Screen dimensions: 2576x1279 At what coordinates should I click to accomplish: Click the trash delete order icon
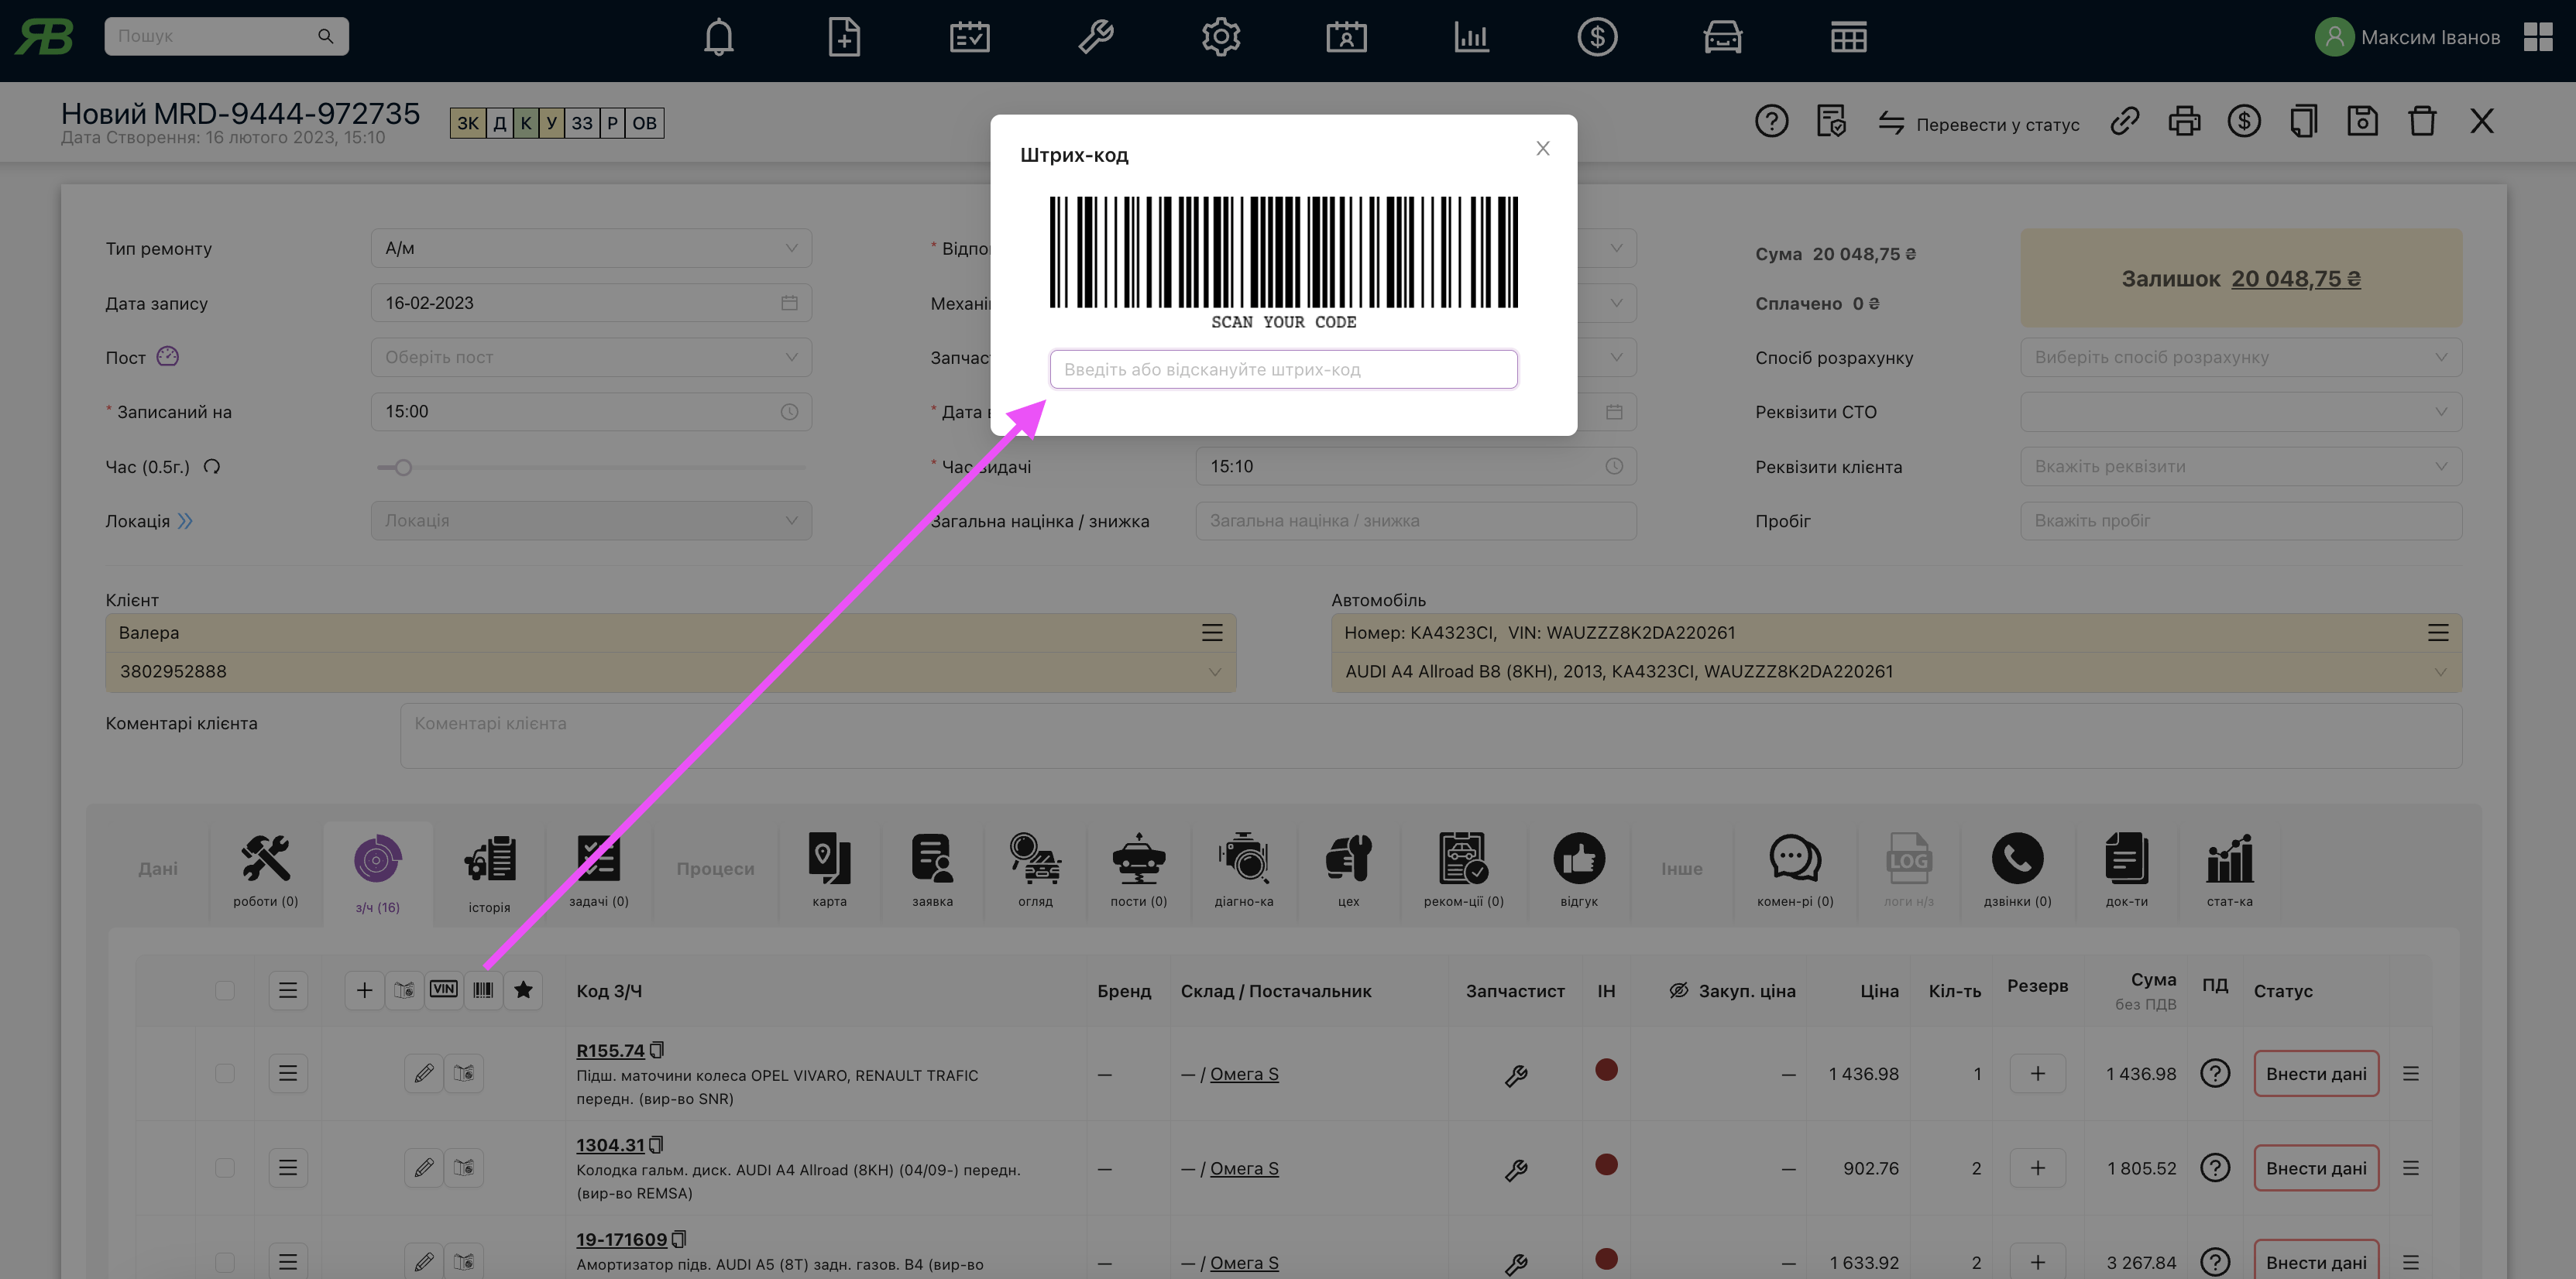(x=2422, y=122)
